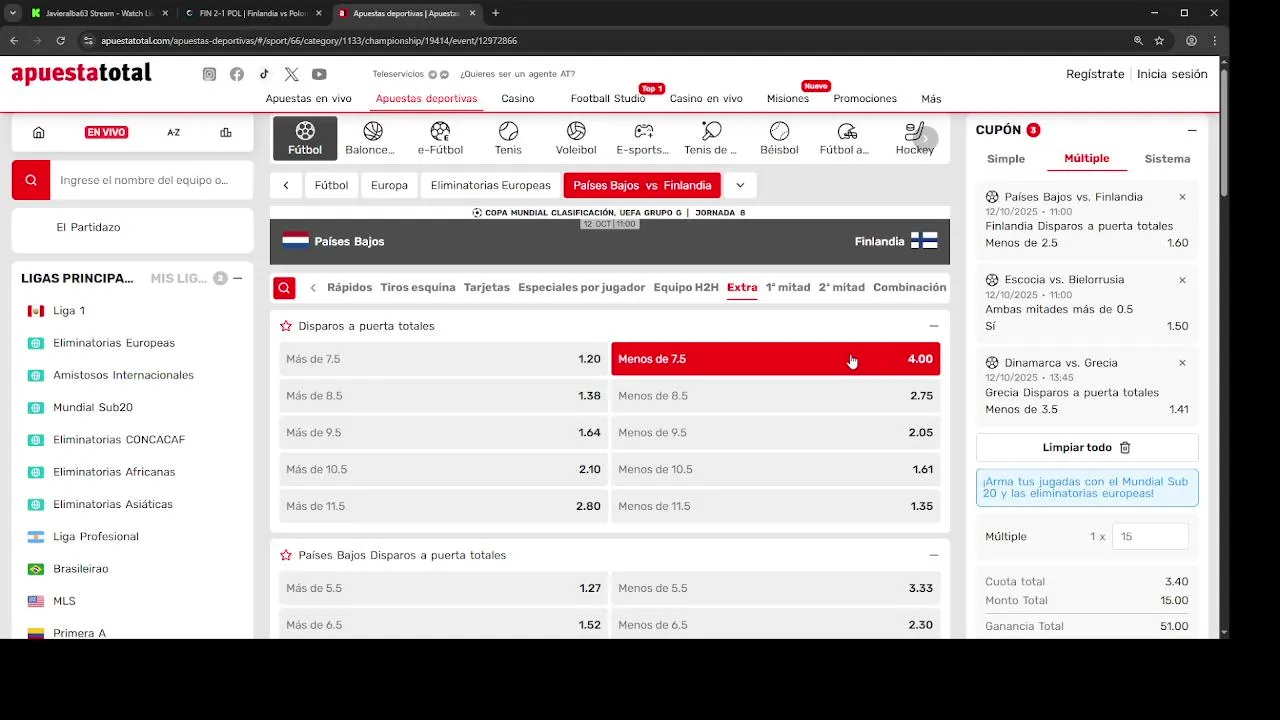1280x720 pixels.
Task: Collapse the Cupón panel
Action: (1192, 130)
